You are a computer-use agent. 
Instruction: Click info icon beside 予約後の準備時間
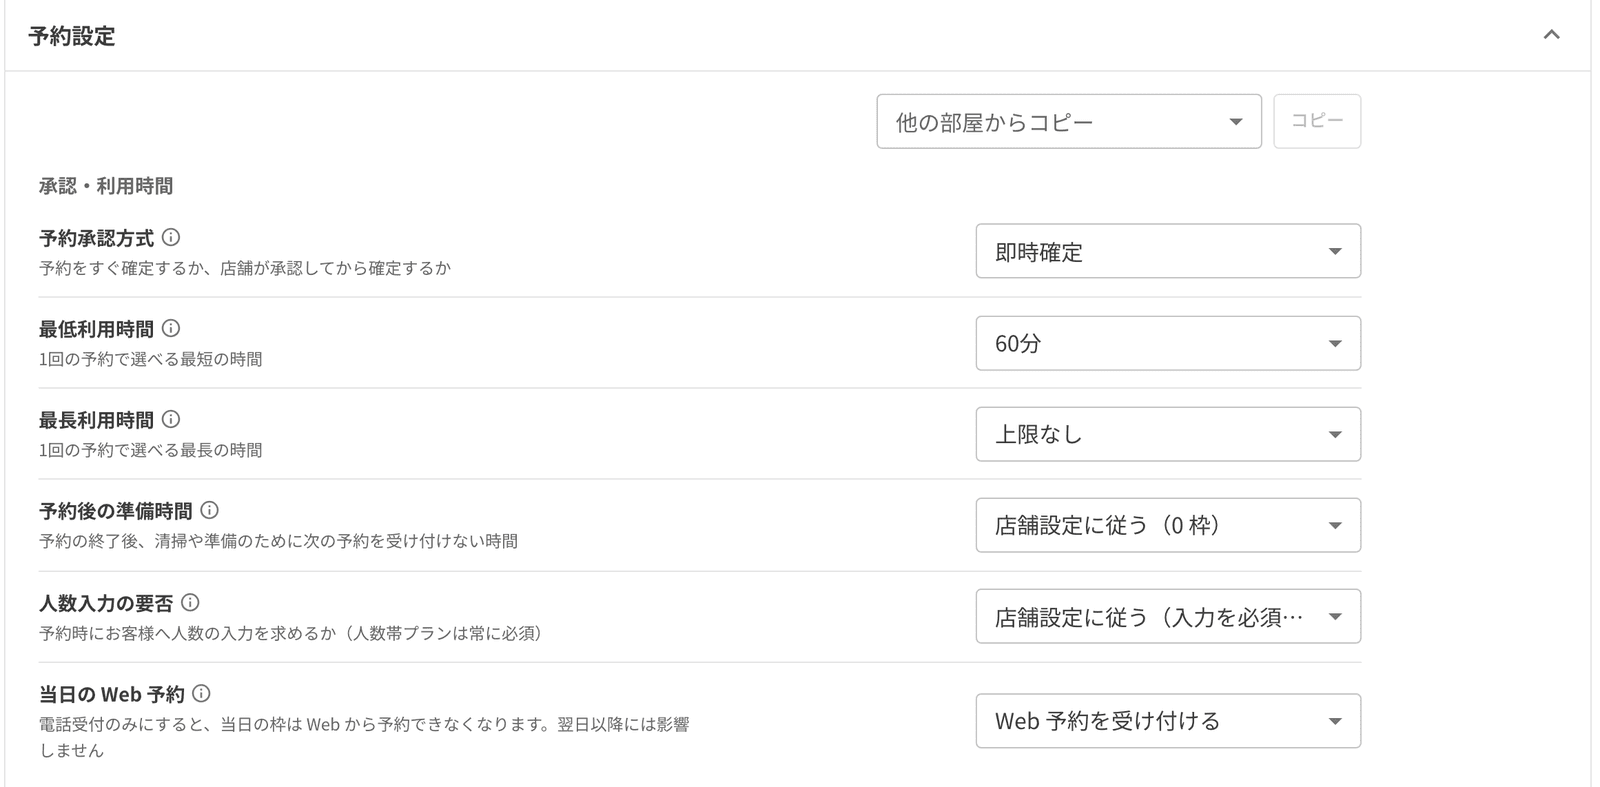point(209,511)
